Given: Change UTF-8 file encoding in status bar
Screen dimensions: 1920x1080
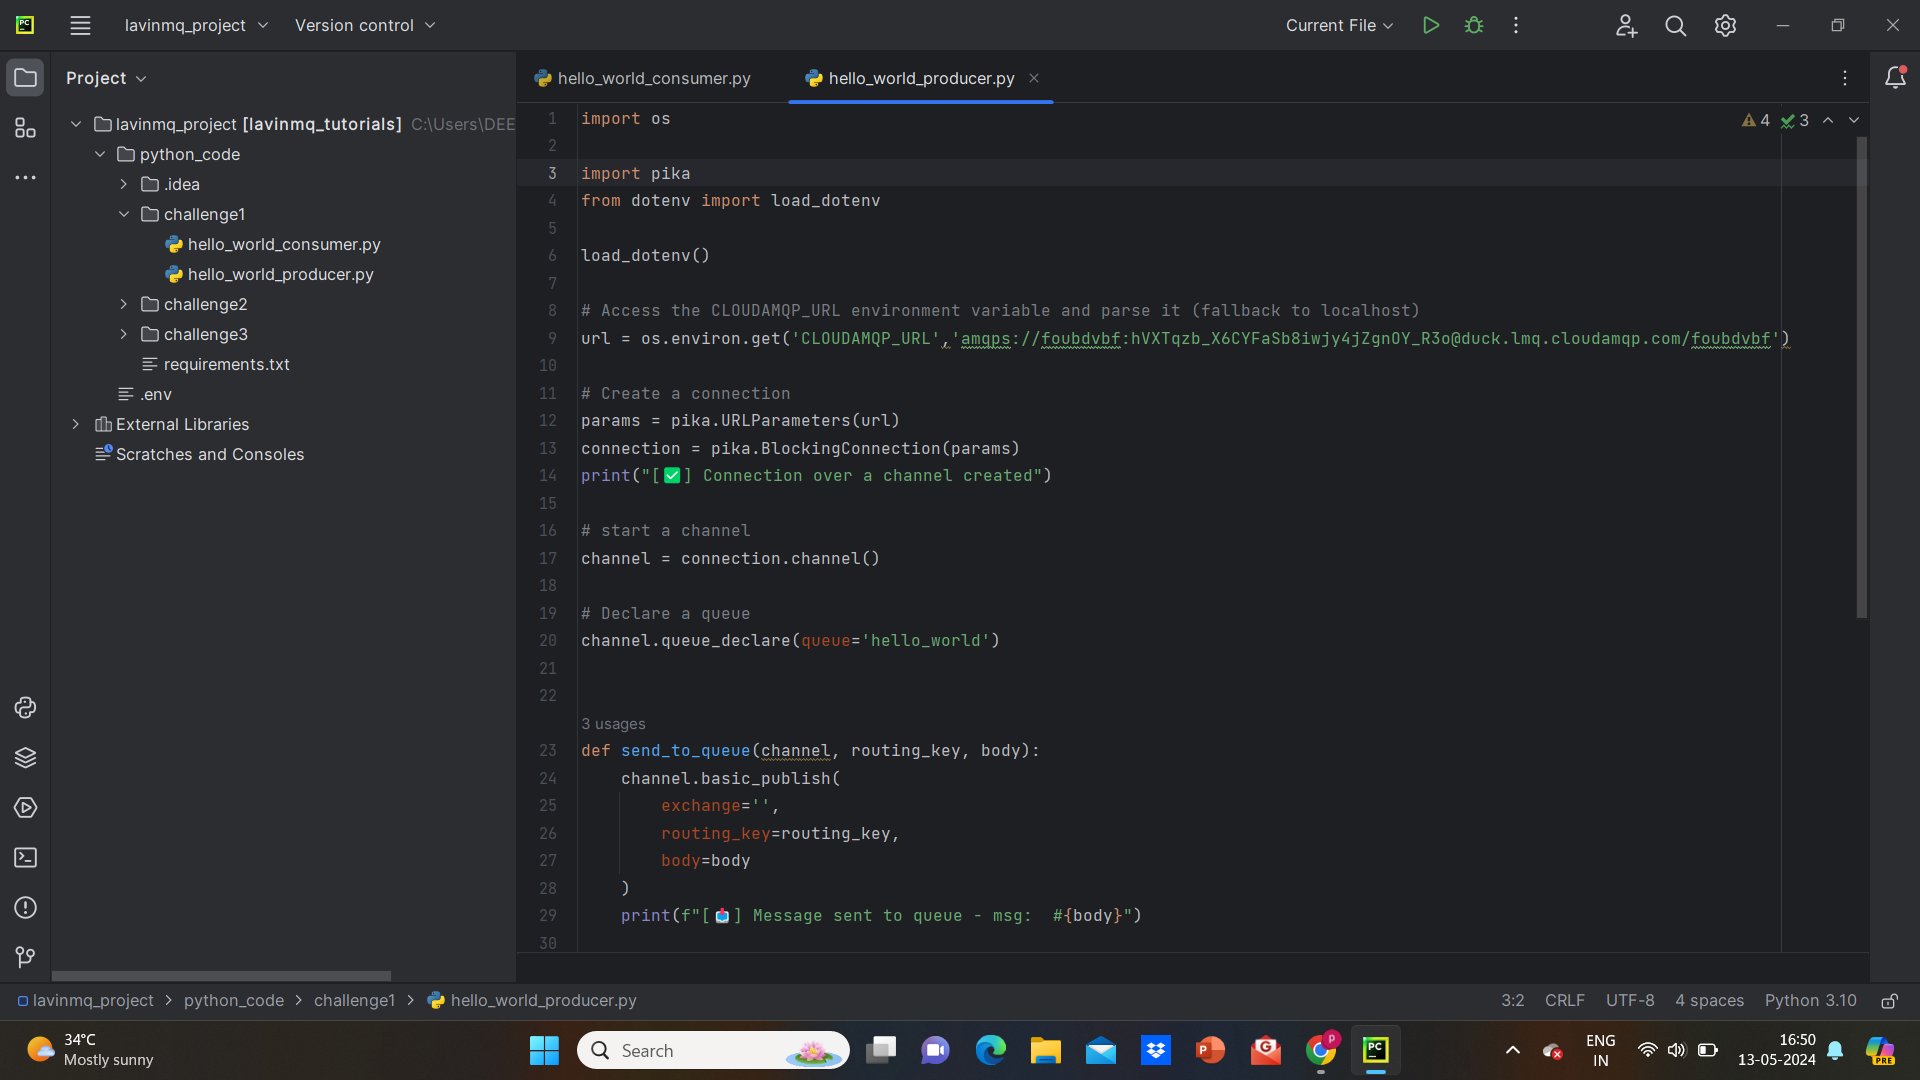Looking at the screenshot, I should [x=1630, y=1000].
